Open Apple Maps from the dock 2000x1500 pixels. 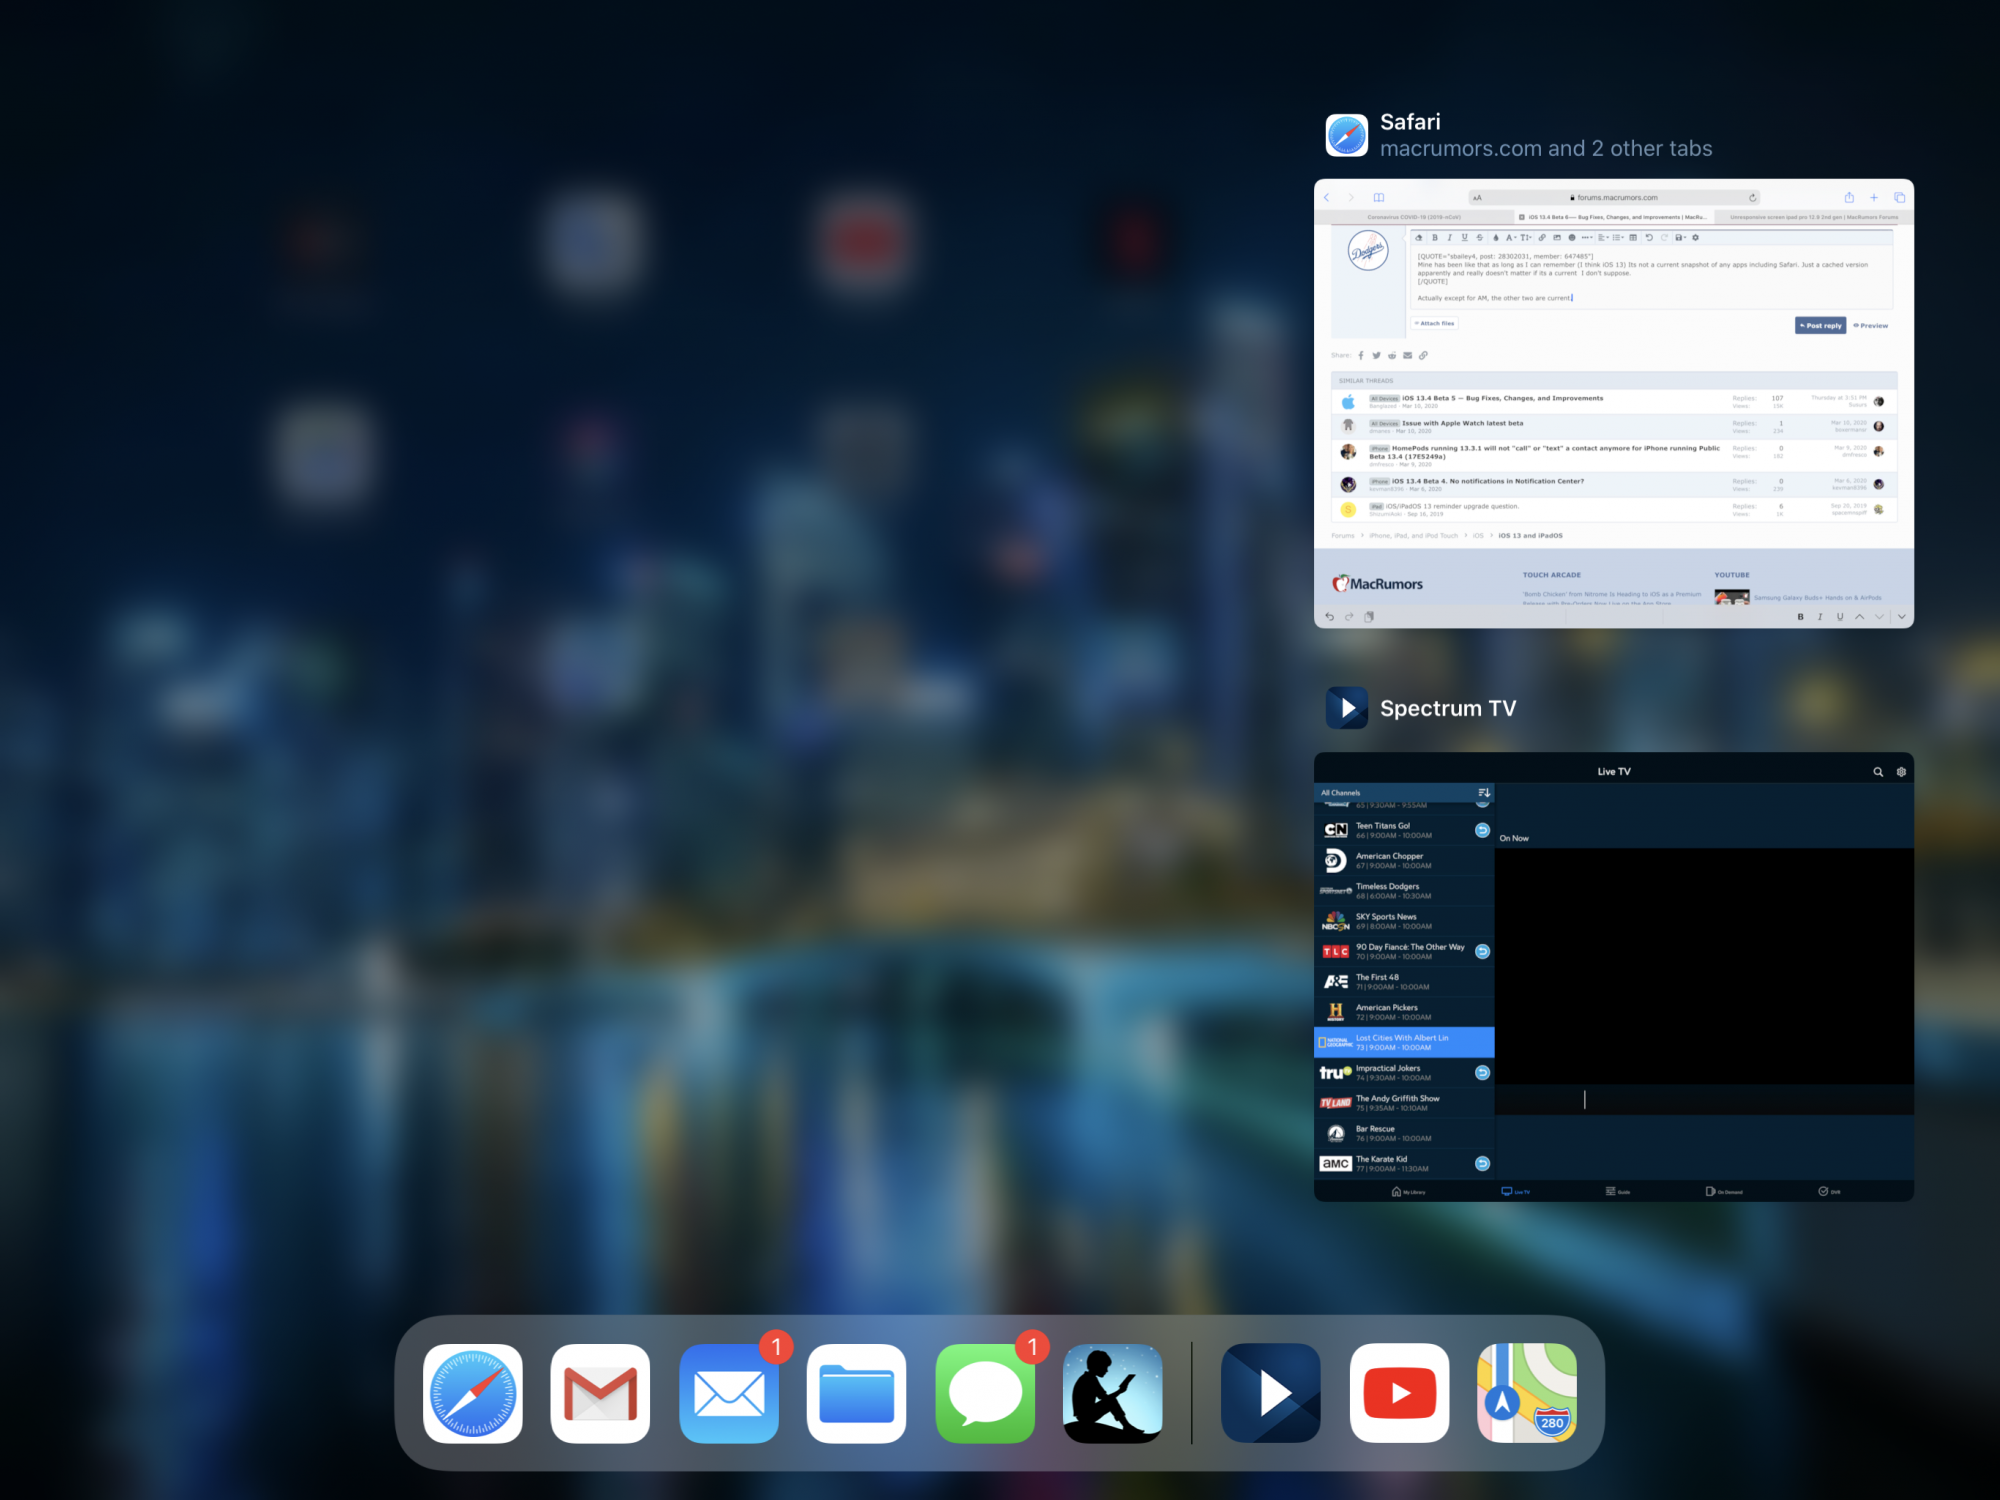click(x=1527, y=1393)
